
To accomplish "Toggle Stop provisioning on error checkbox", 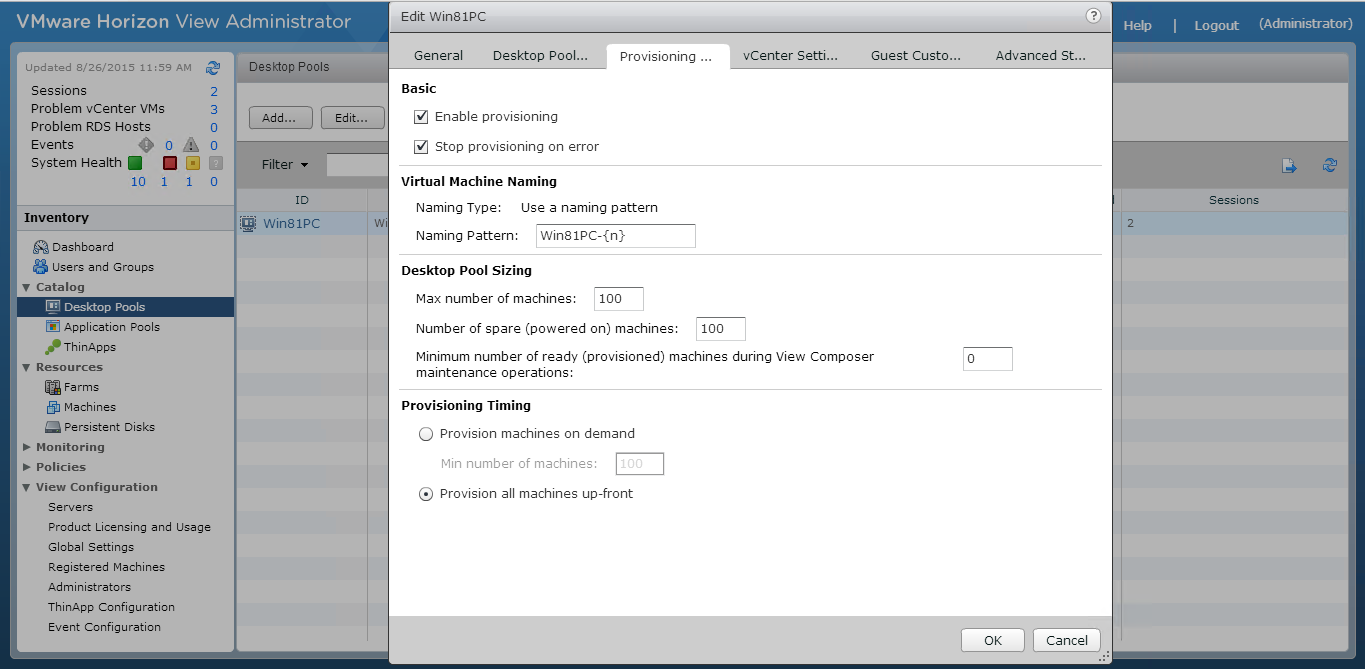I will coord(421,147).
